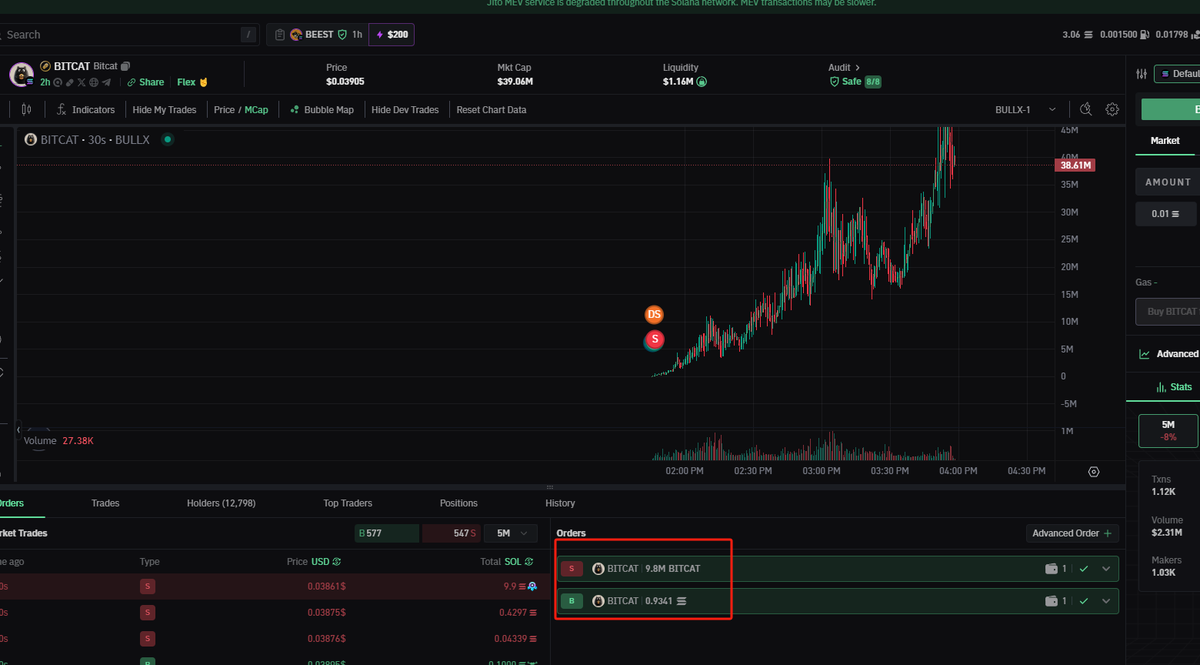1200x665 pixels.
Task: Click the clipboard icon beside BEEST
Action: pos(280,35)
